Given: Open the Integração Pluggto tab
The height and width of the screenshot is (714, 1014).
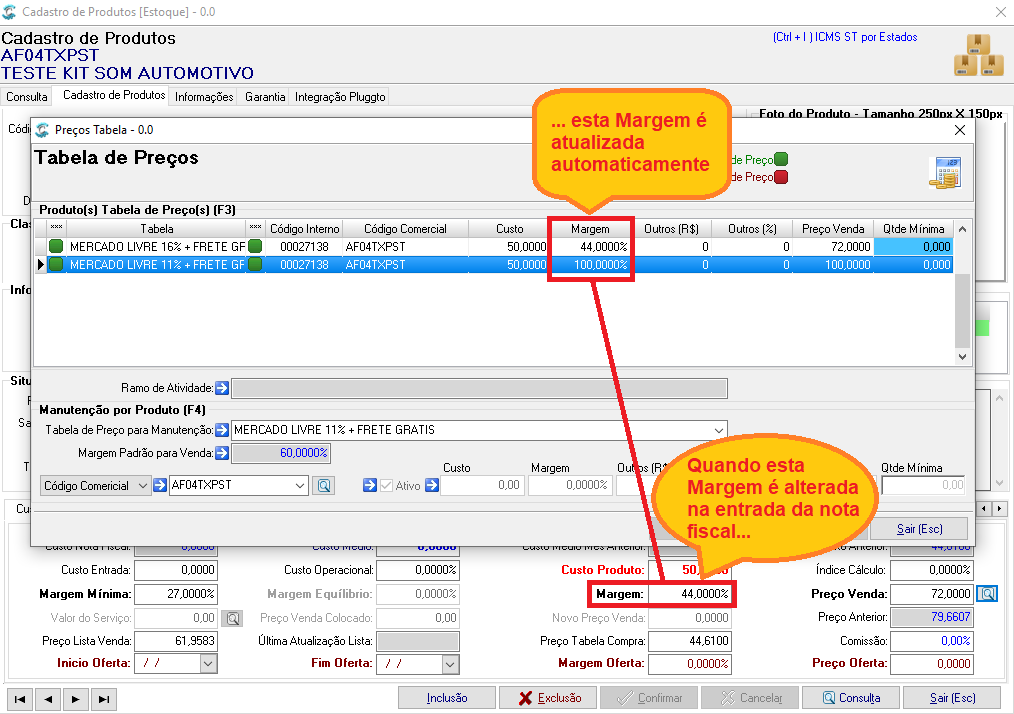Looking at the screenshot, I should click(x=340, y=97).
